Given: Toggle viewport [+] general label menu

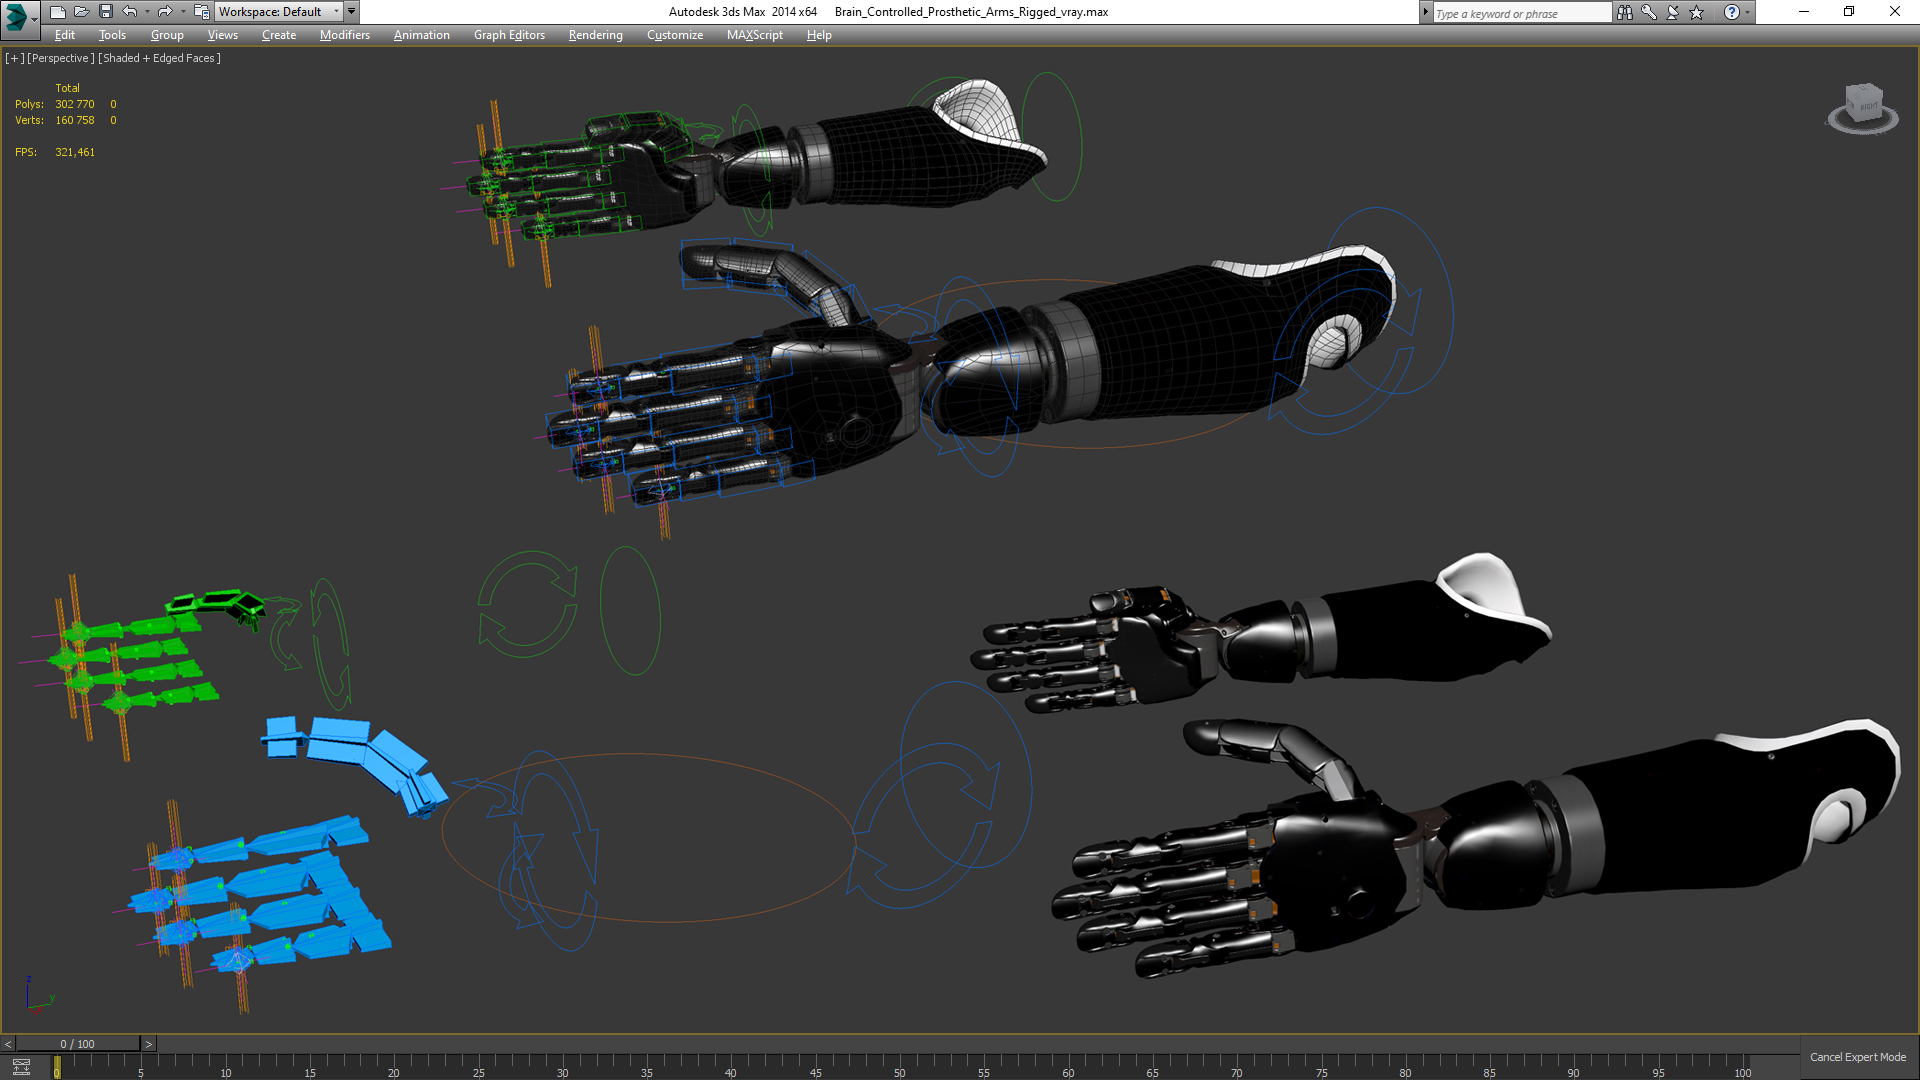Looking at the screenshot, I should point(14,58).
